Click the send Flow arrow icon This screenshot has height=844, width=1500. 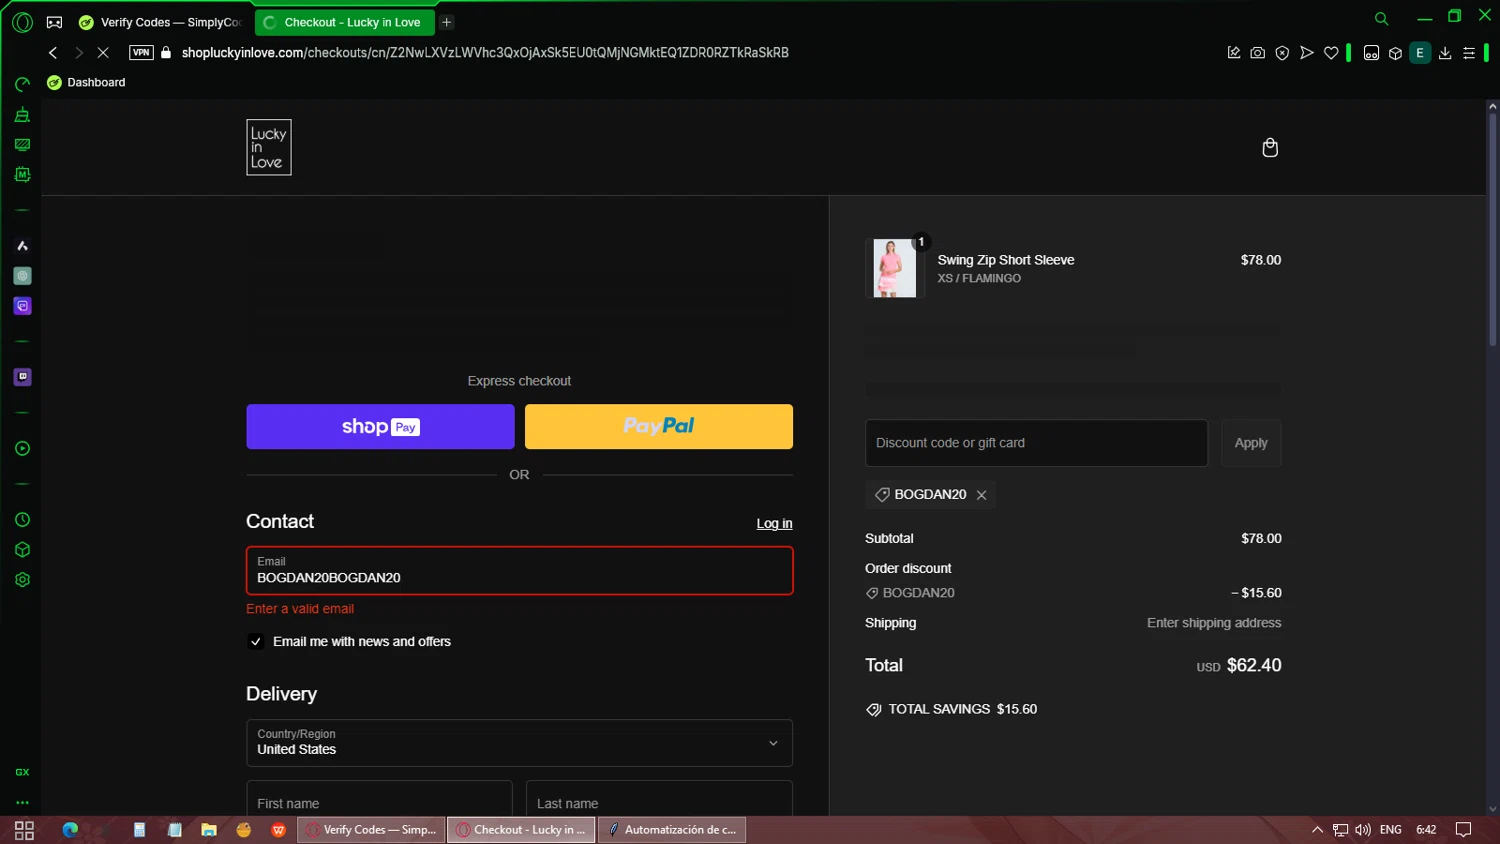(x=1306, y=53)
